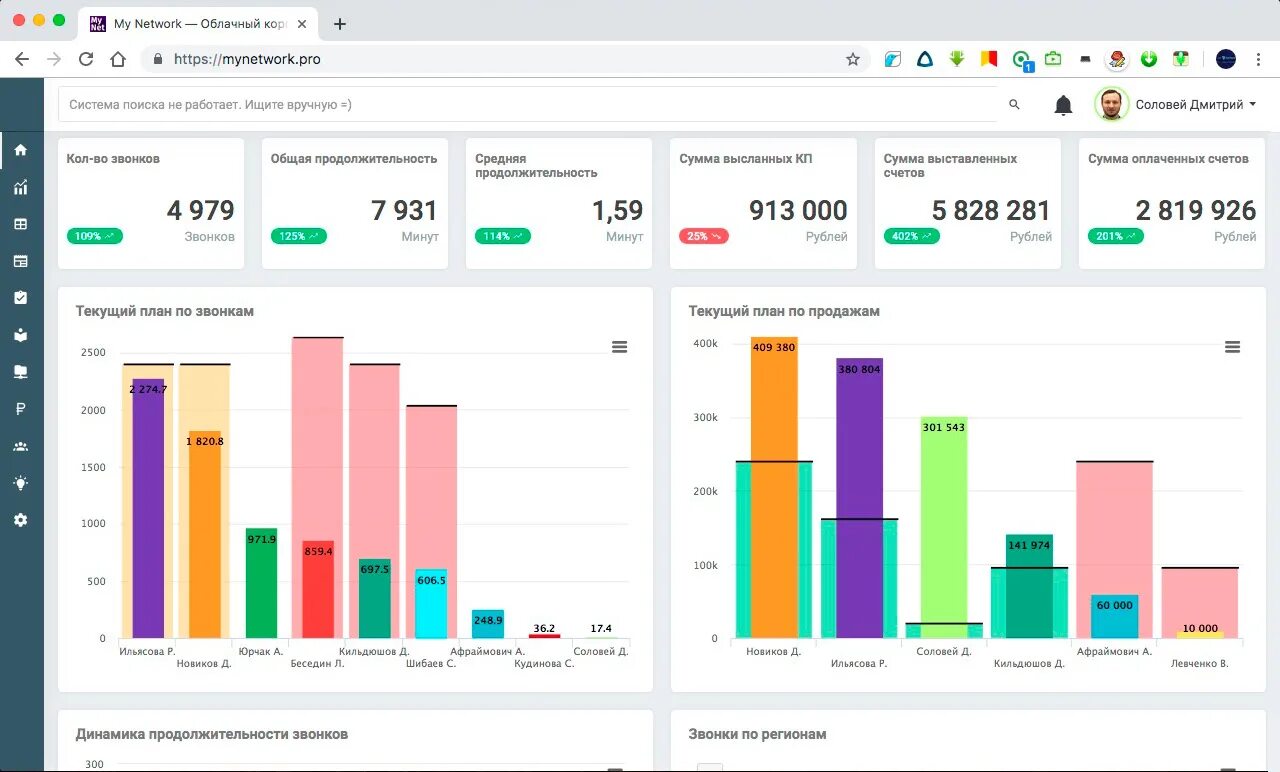The width and height of the screenshot is (1280, 772).
Task: Open the ruble finance sidebar icon
Action: coord(20,409)
